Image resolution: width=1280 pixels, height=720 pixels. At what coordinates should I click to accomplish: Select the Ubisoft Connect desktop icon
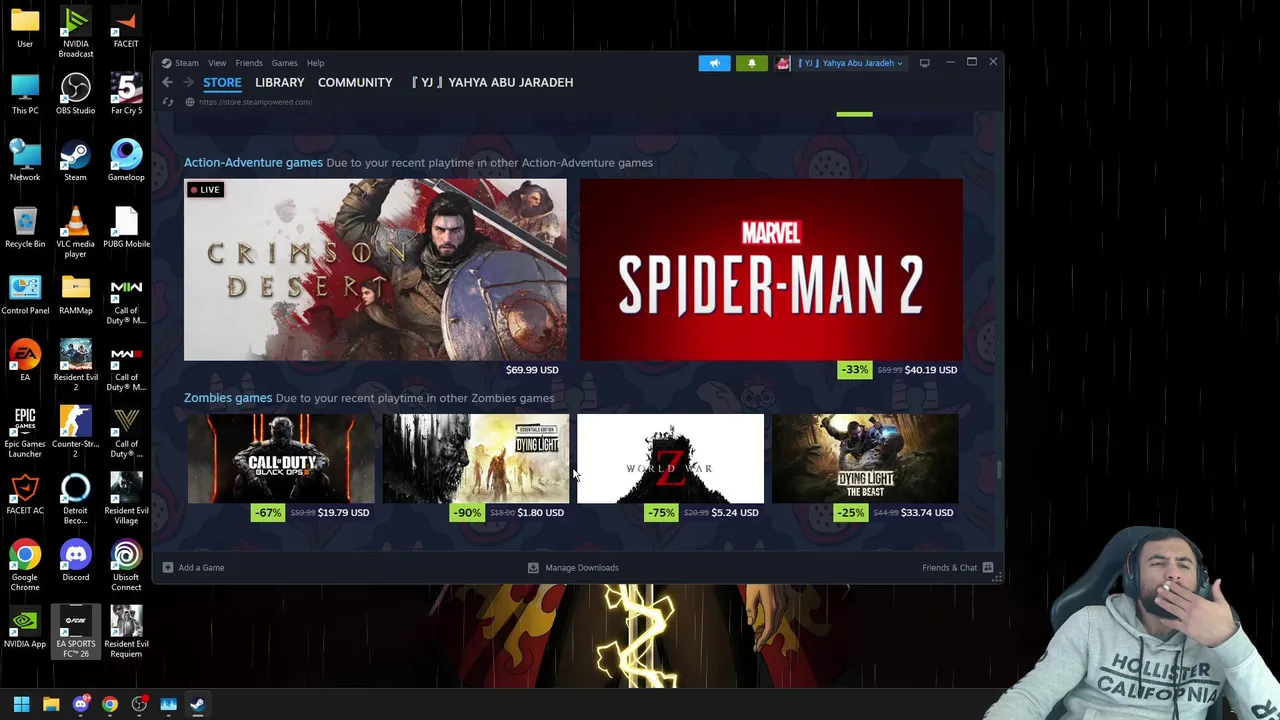click(x=126, y=566)
